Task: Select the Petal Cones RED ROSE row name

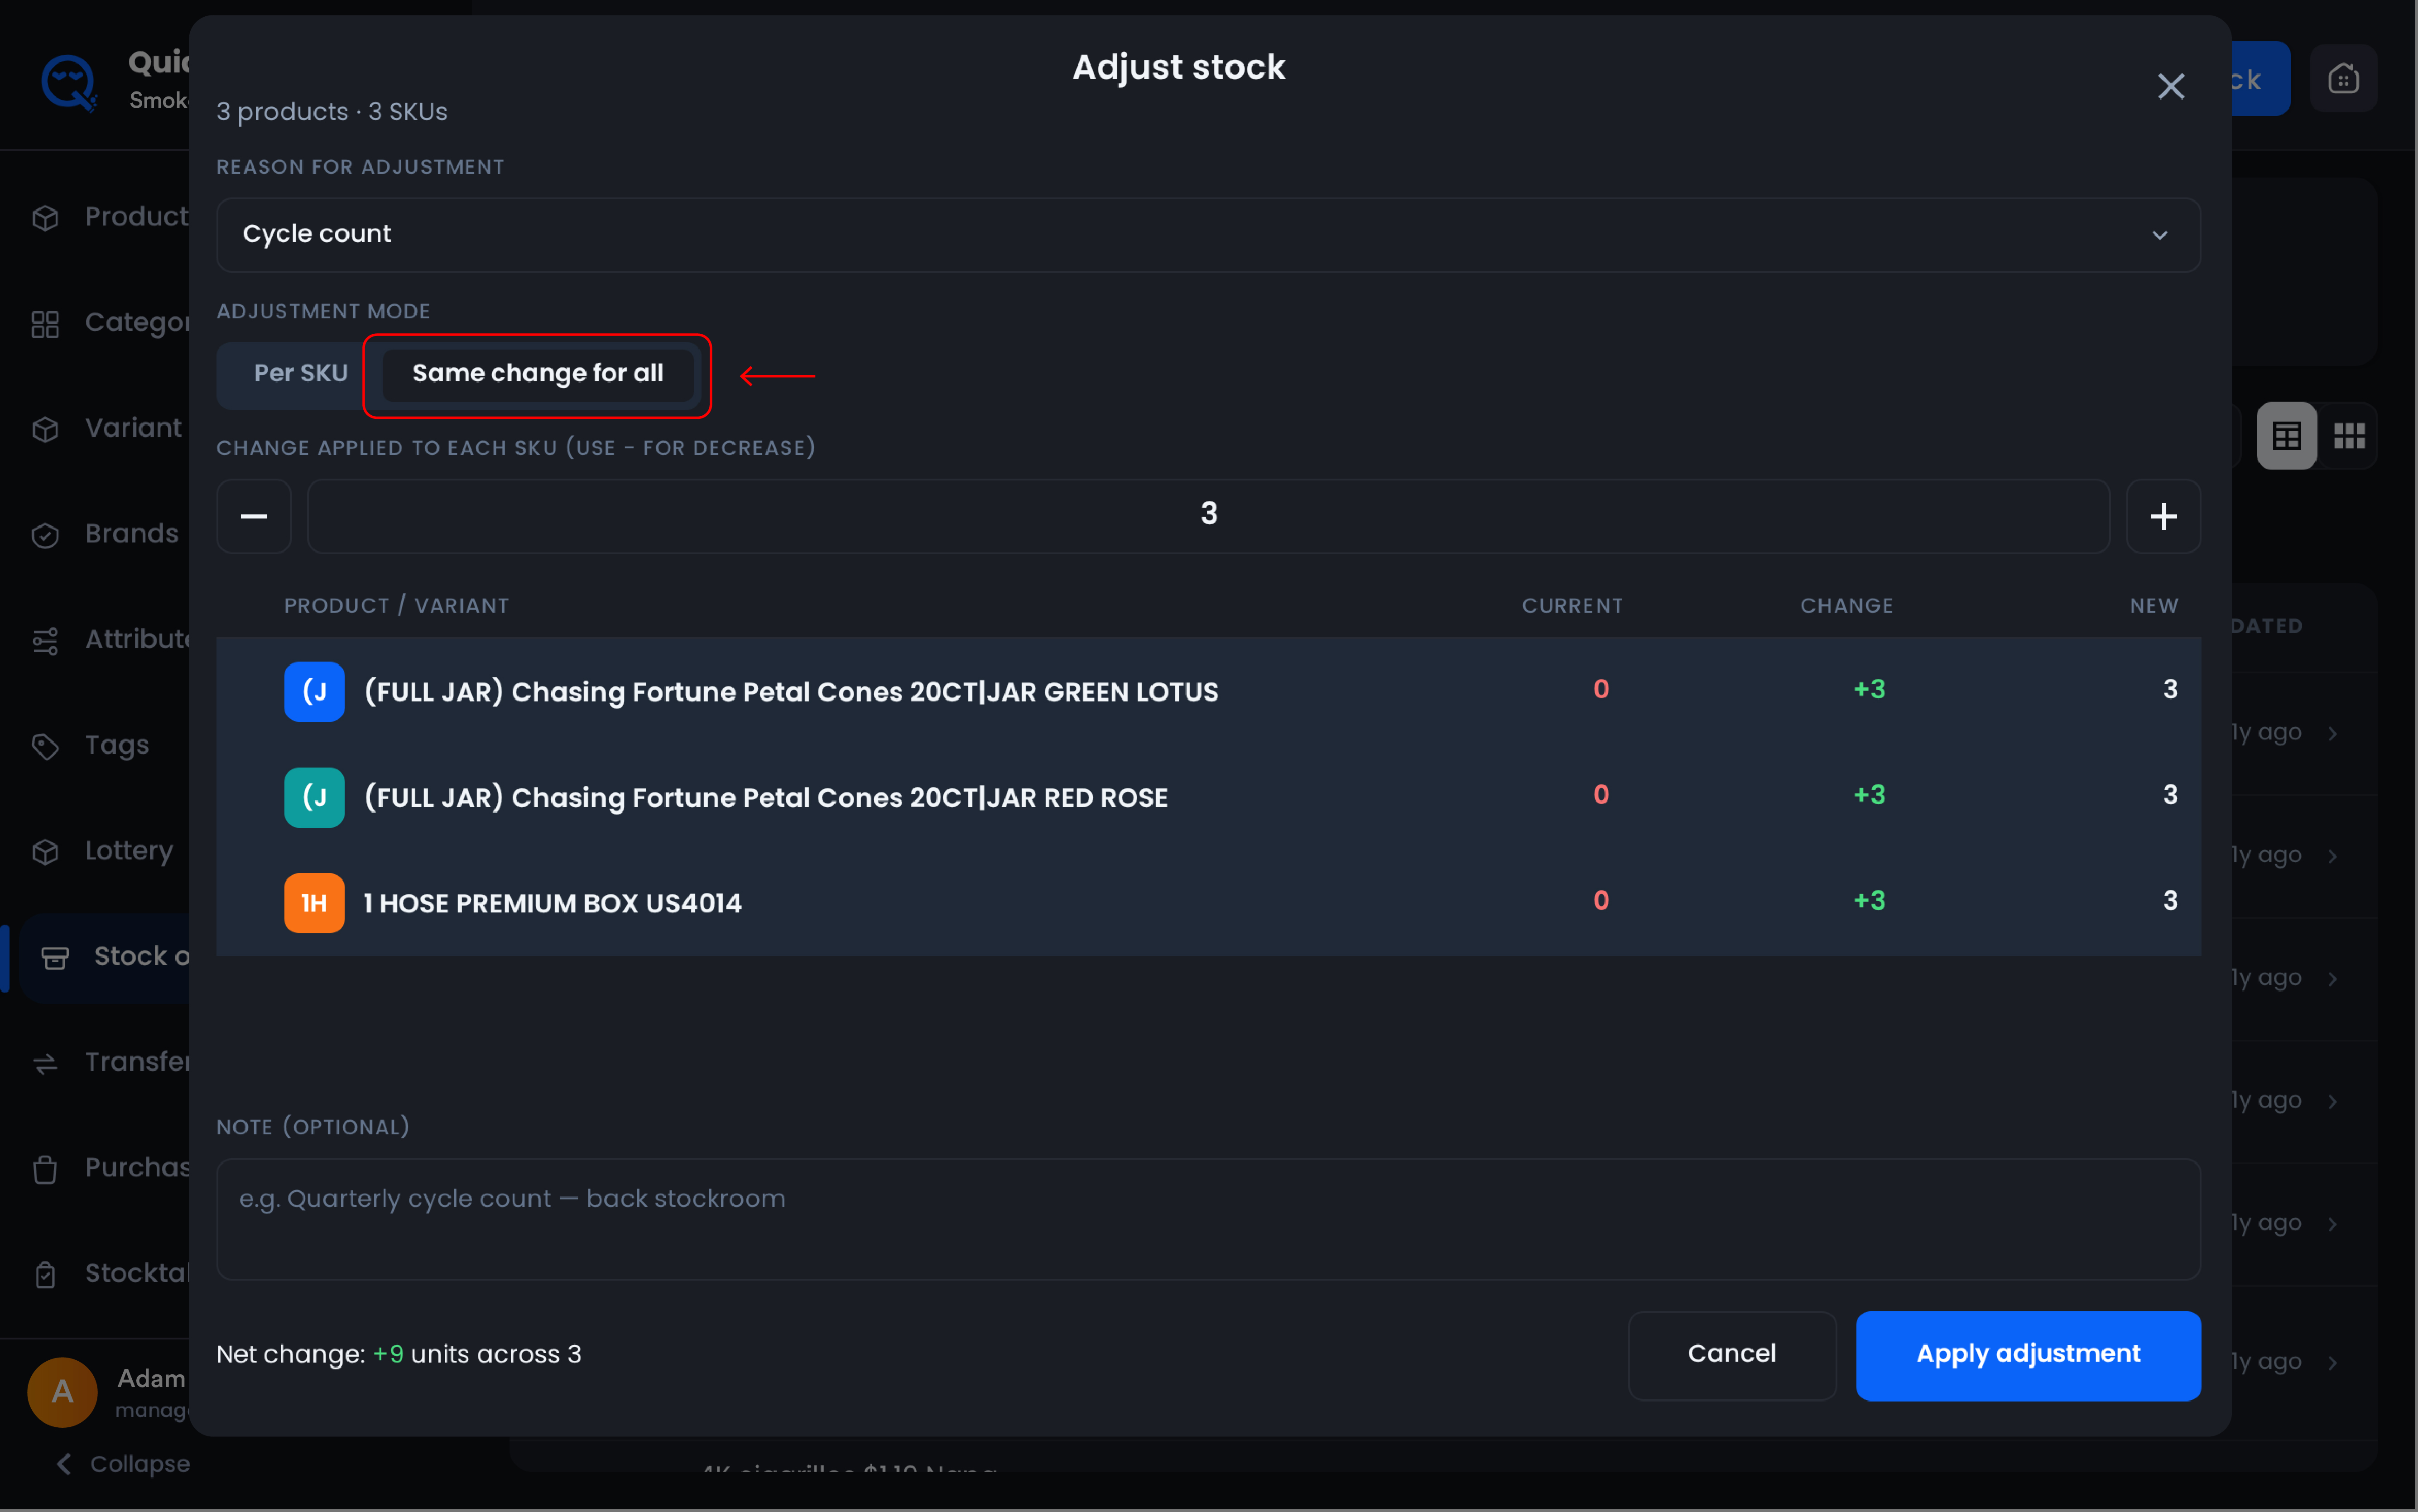Action: click(766, 798)
